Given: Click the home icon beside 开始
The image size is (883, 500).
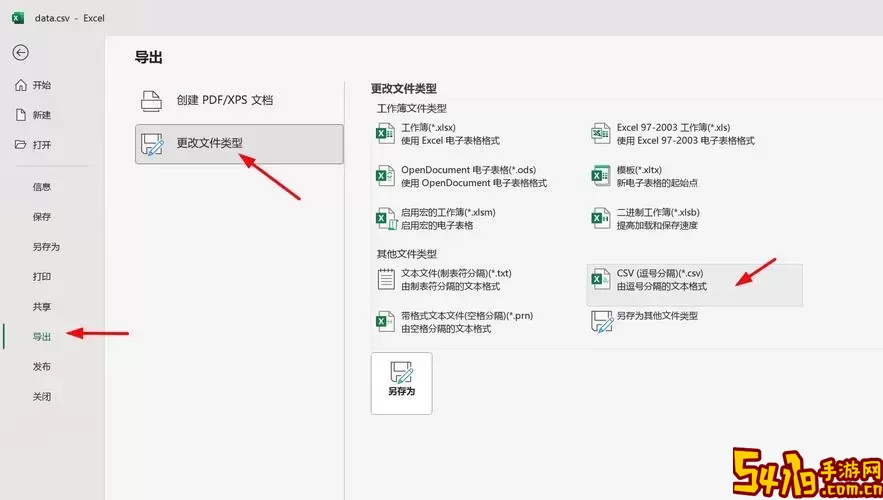Looking at the screenshot, I should point(21,85).
